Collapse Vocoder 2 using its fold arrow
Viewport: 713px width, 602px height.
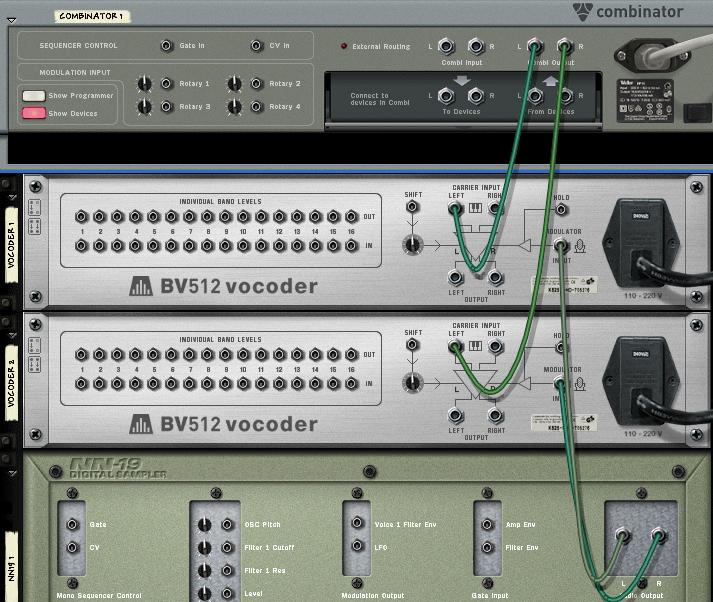12,335
